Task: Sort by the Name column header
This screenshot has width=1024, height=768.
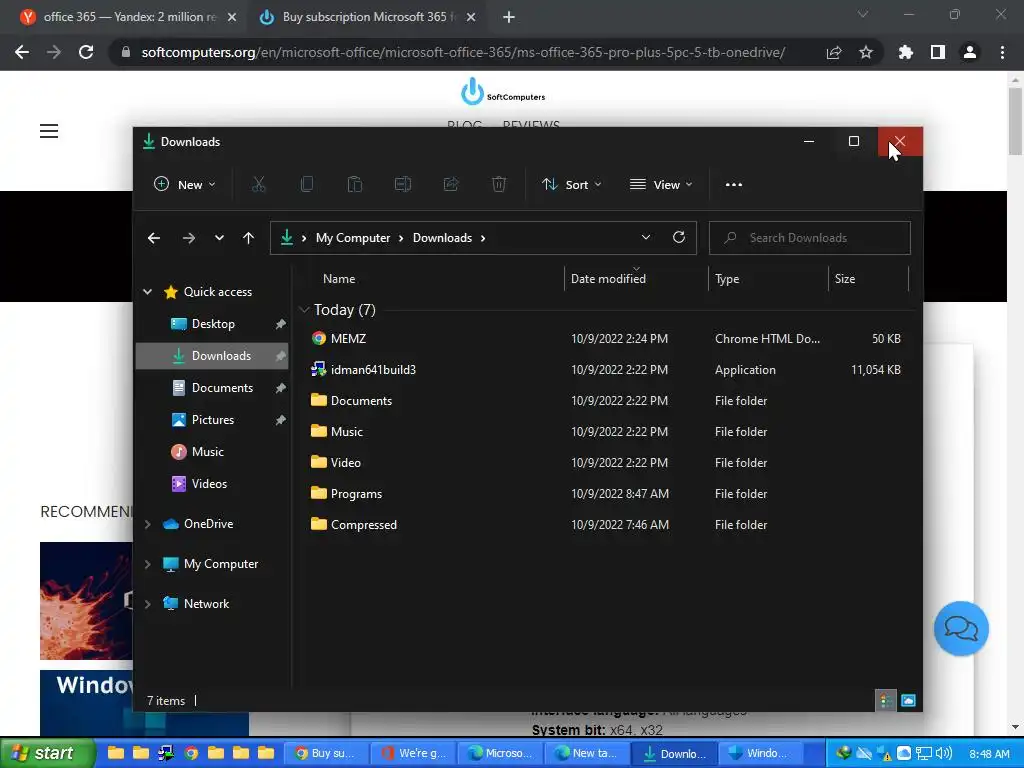Action: pyautogui.click(x=339, y=279)
